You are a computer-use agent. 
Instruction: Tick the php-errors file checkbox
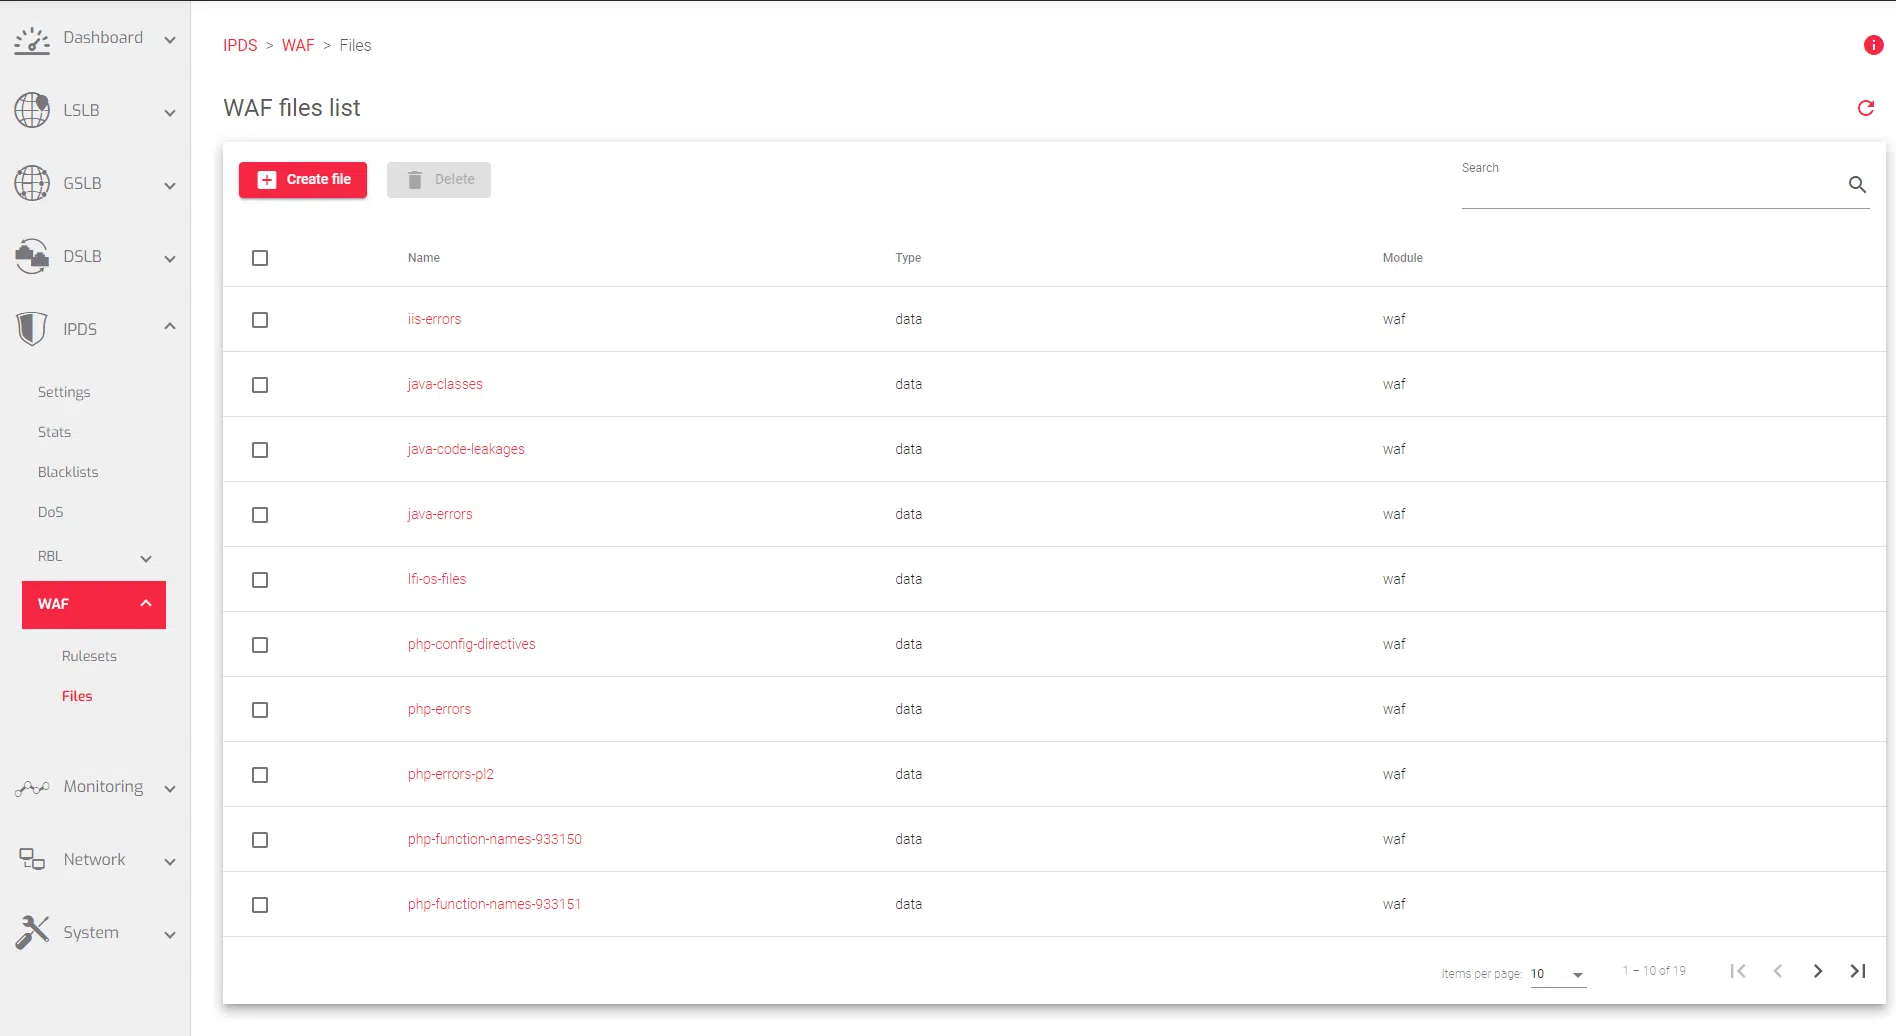[260, 710]
